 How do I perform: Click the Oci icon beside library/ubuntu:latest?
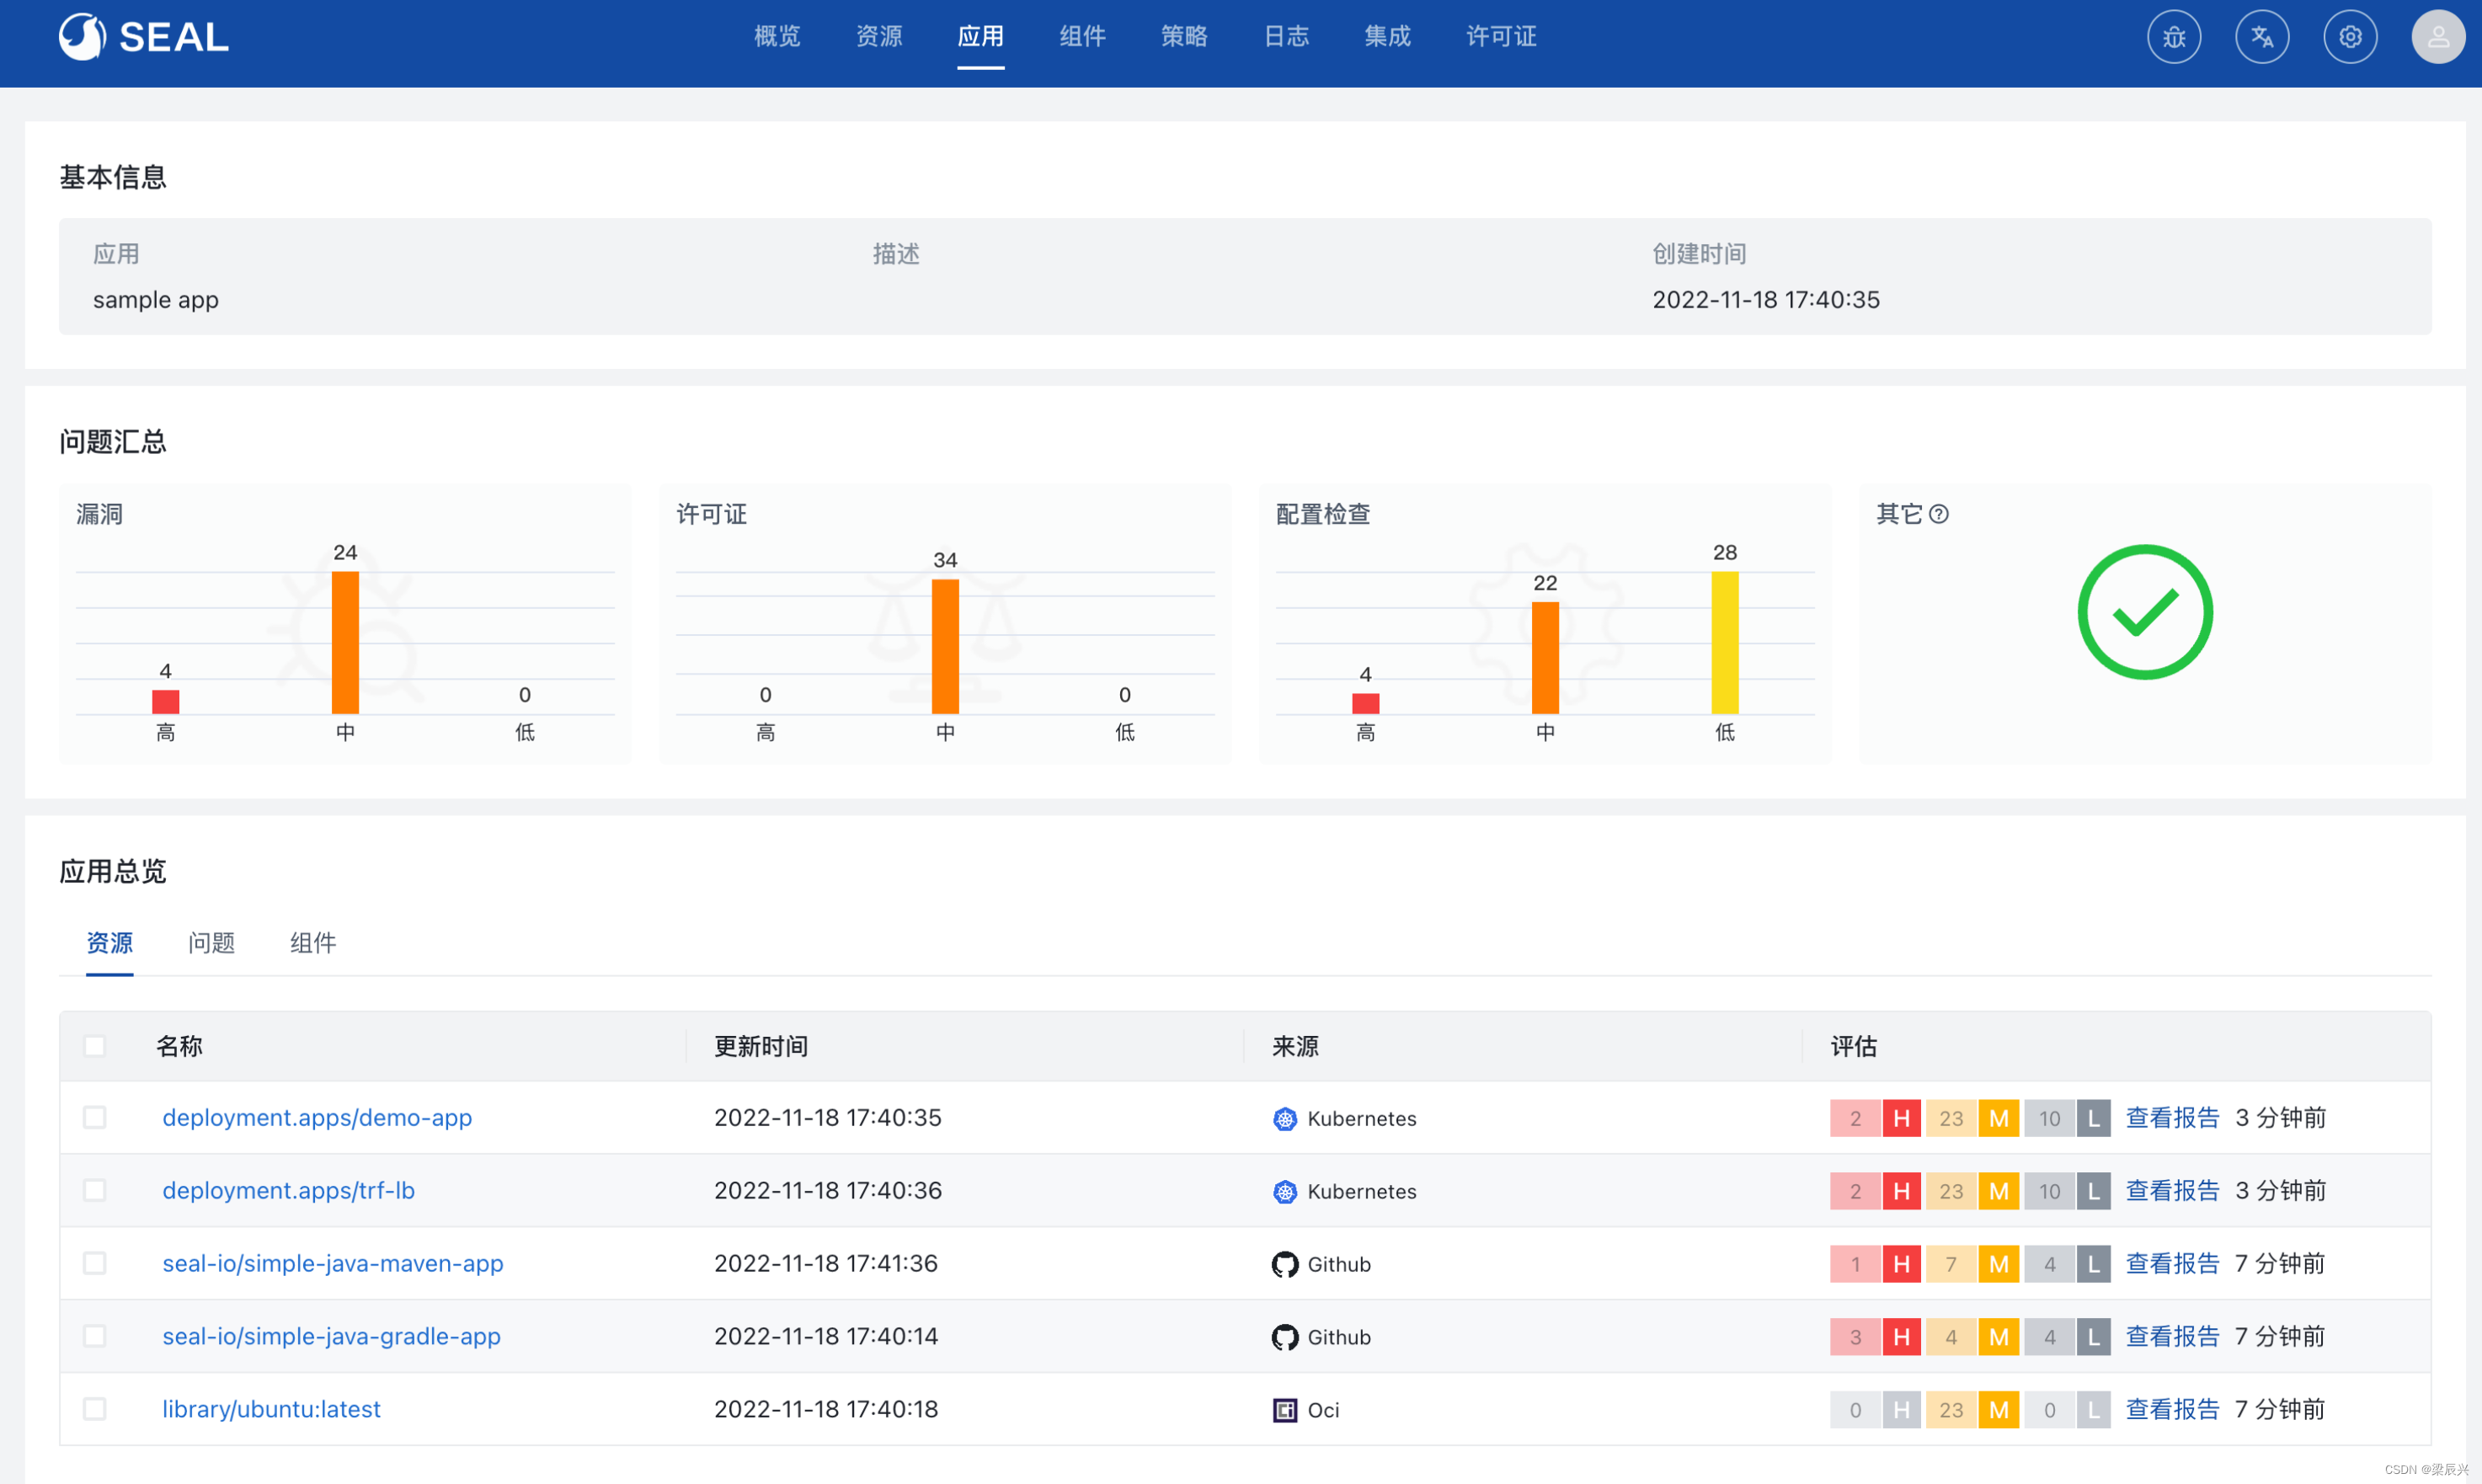coord(1284,1410)
